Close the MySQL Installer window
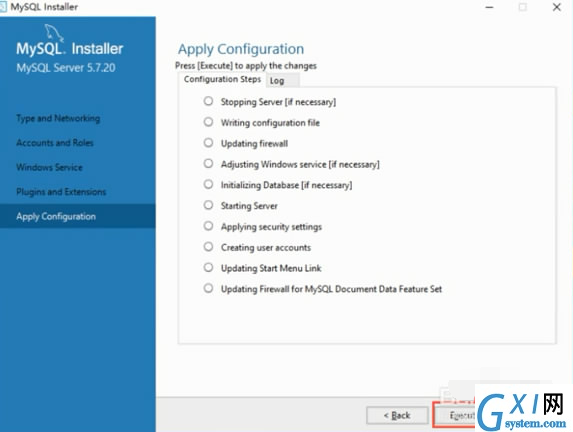 click(557, 7)
